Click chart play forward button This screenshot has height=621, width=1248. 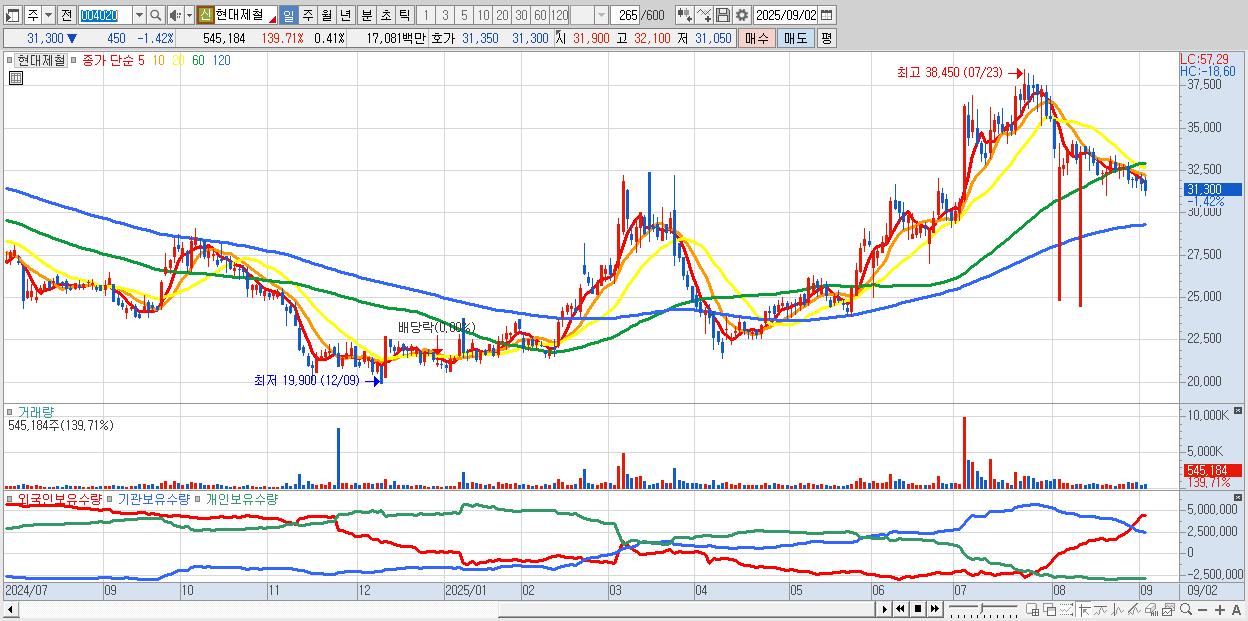[885, 609]
